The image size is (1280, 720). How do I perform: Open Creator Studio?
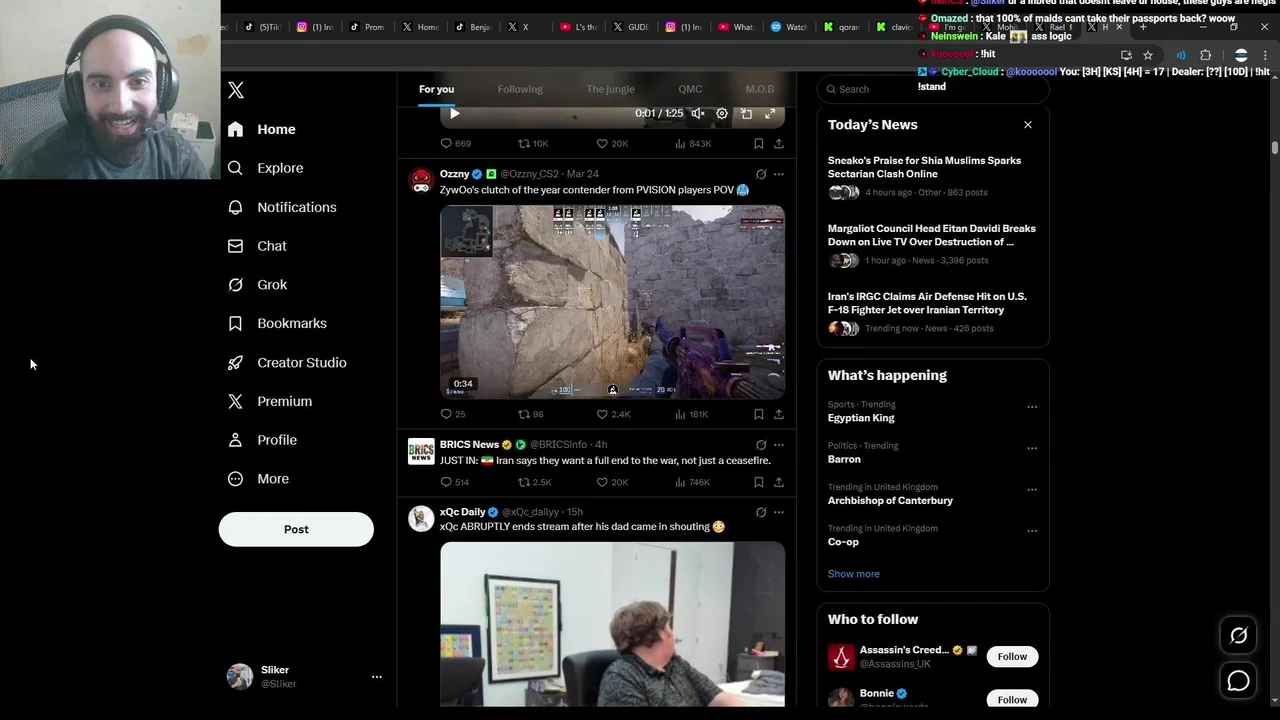point(288,362)
